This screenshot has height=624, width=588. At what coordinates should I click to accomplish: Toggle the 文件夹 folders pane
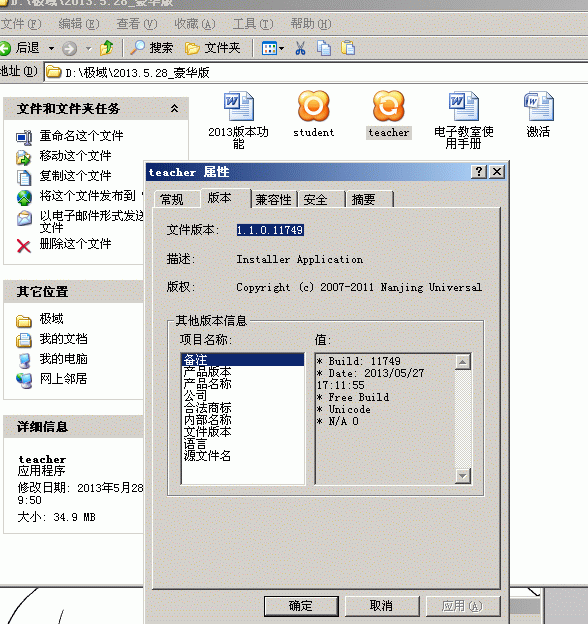(x=213, y=48)
